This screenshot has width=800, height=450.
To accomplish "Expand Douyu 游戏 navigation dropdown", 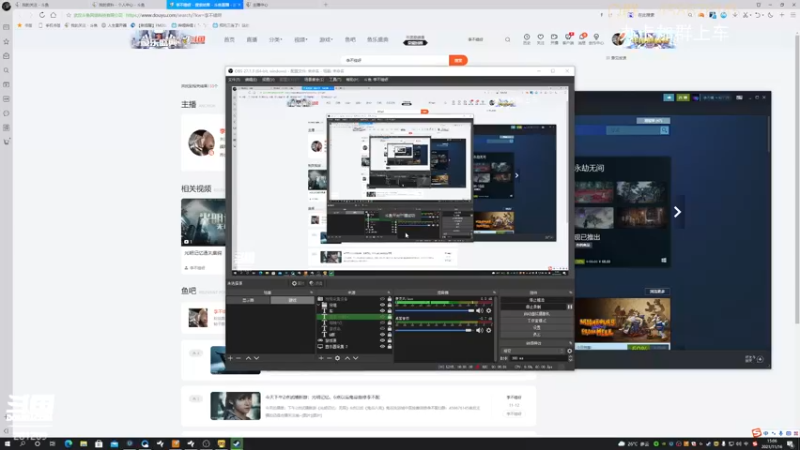I will point(326,39).
